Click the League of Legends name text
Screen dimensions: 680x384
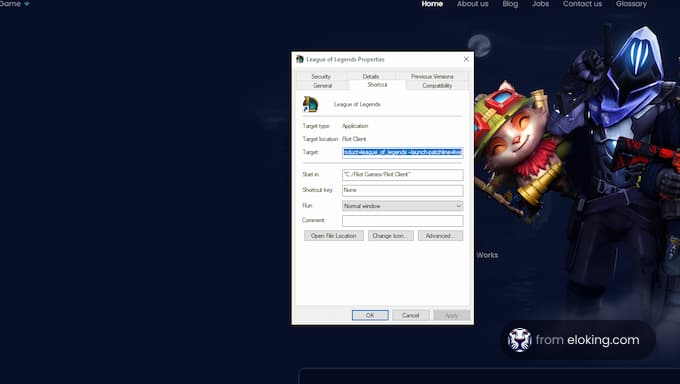pyautogui.click(x=357, y=105)
